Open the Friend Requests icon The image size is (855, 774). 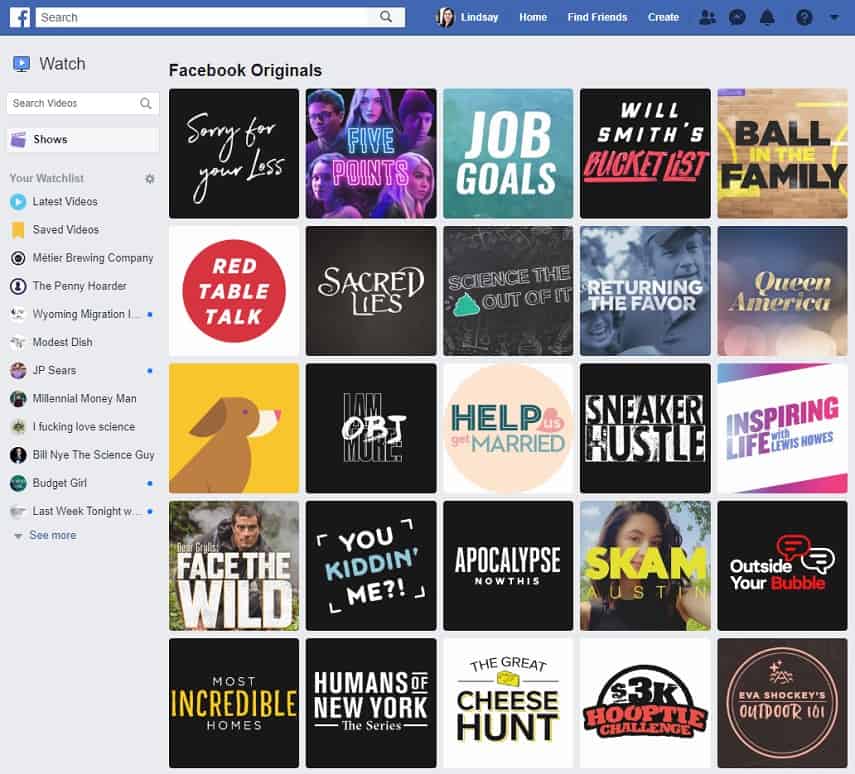tap(707, 17)
